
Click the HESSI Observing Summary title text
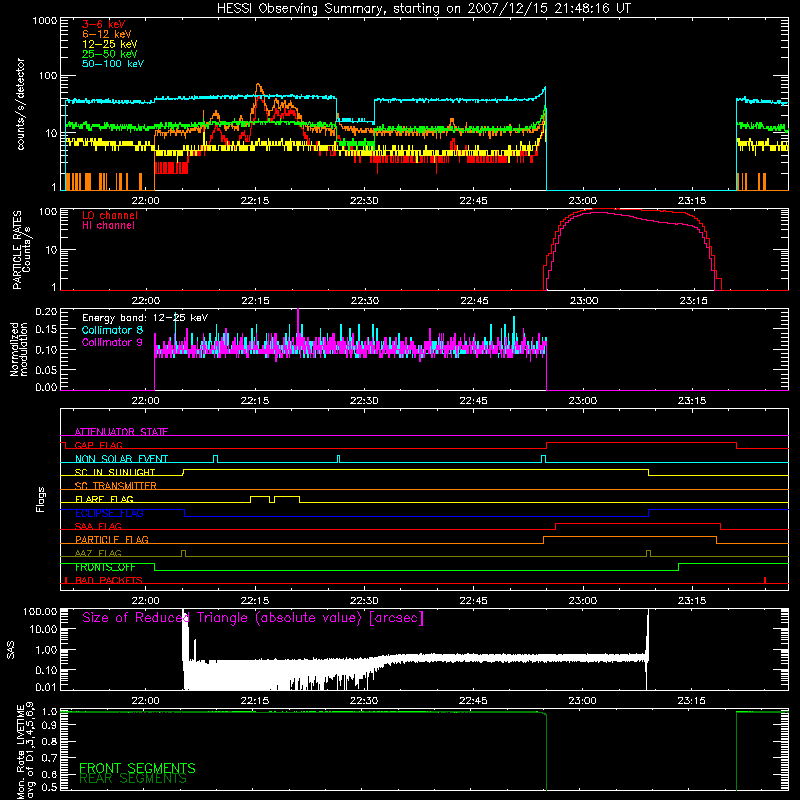tap(424, 9)
